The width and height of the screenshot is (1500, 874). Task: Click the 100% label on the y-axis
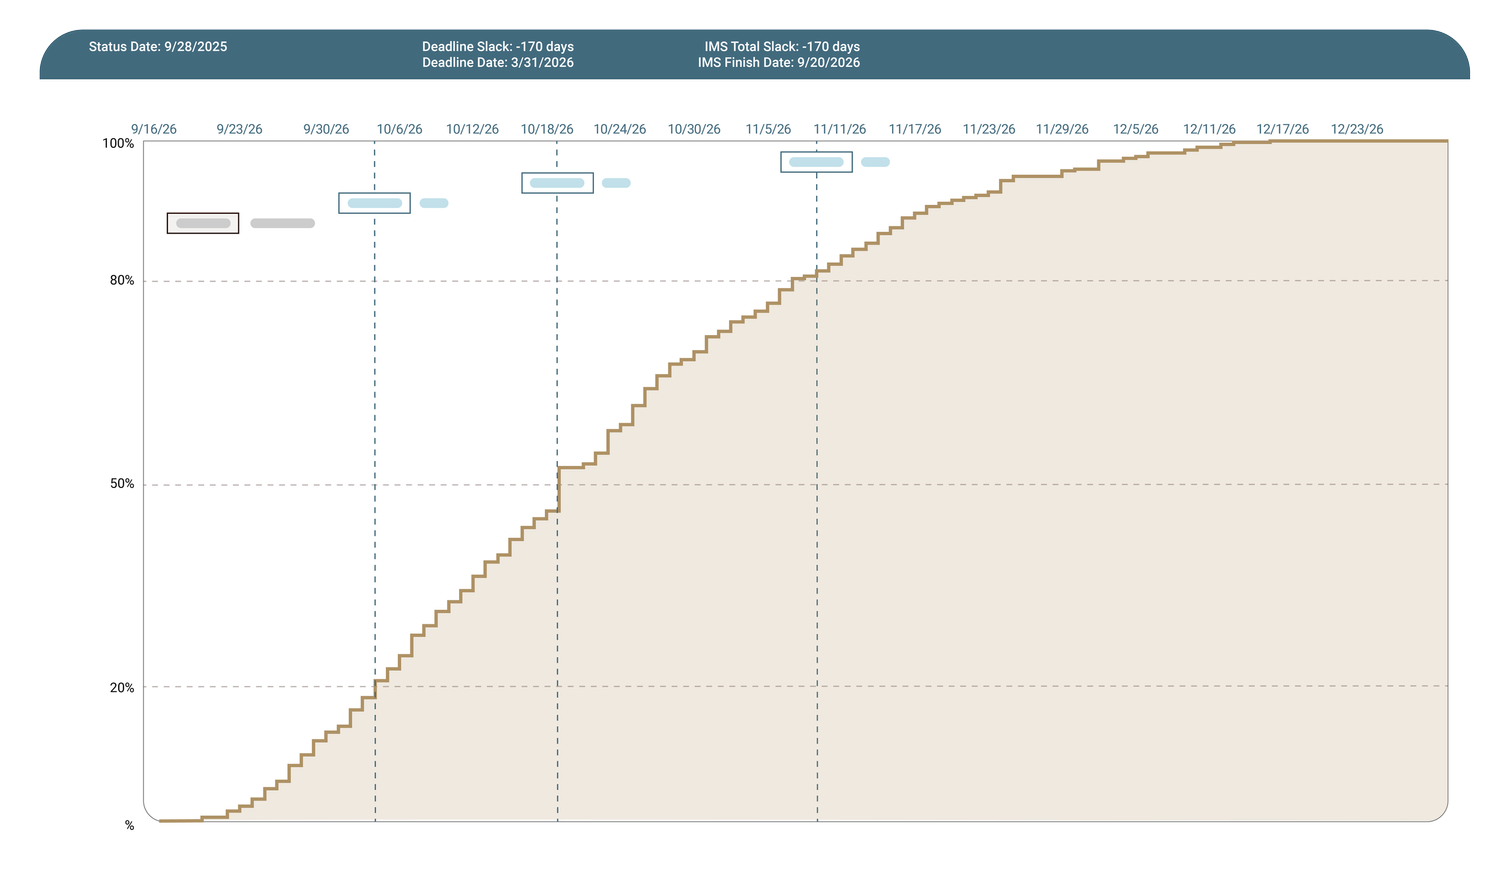click(120, 142)
